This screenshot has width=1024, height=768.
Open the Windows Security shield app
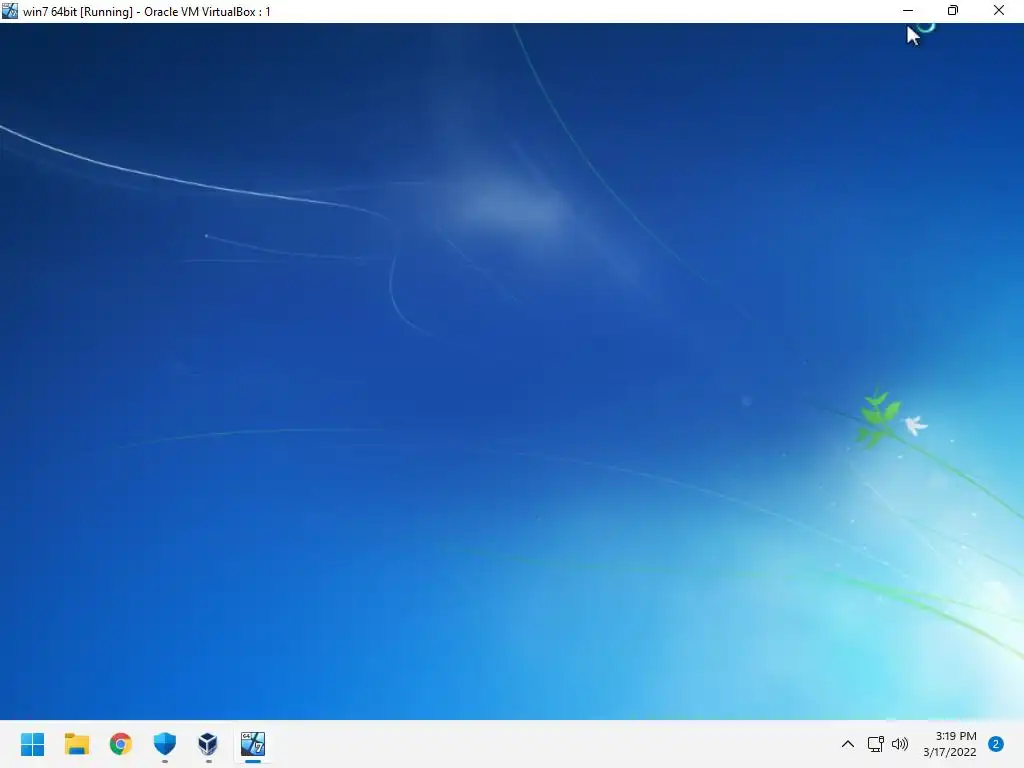pyautogui.click(x=165, y=744)
